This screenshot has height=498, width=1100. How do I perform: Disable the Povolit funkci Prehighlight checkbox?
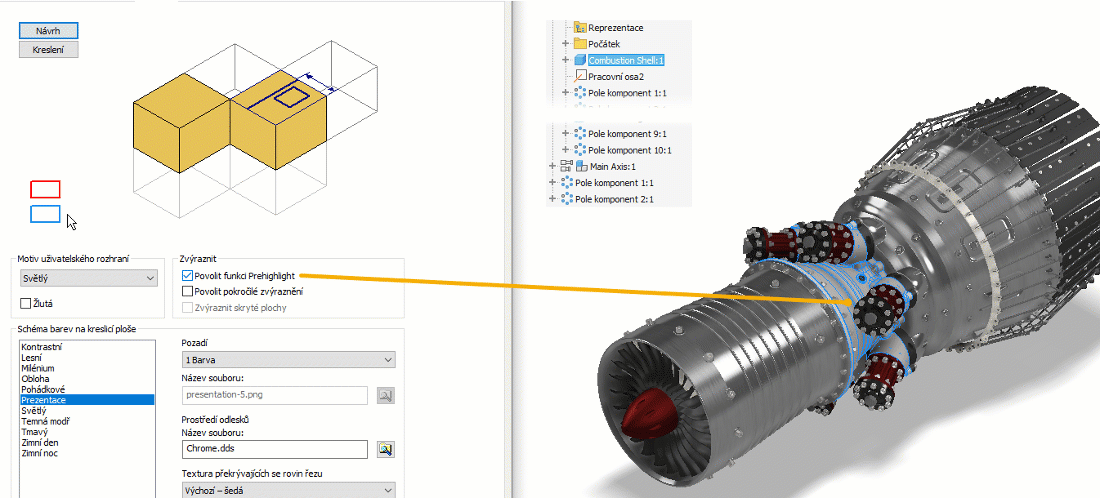187,276
